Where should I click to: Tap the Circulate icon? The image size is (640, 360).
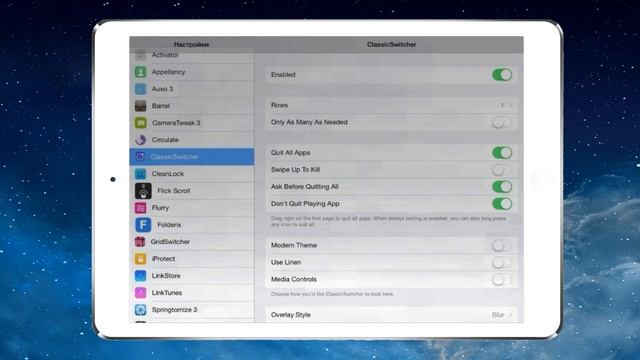tap(140, 140)
